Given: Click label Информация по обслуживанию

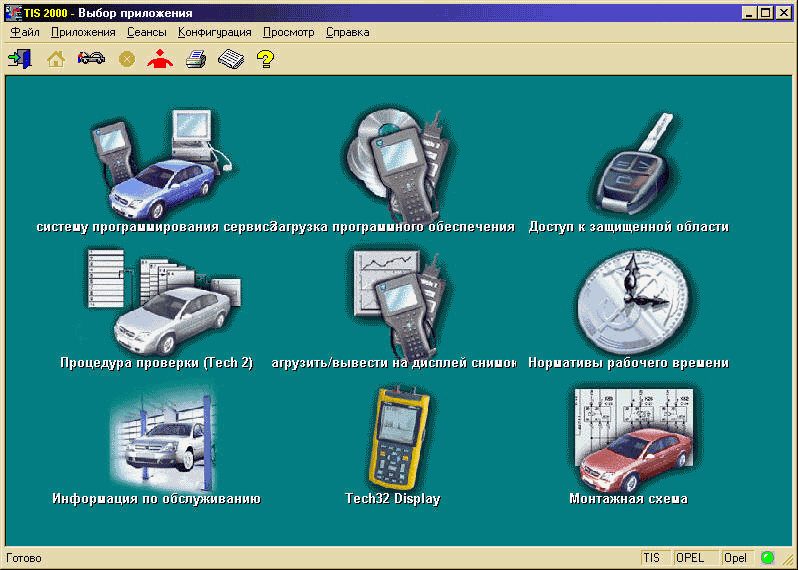Looking at the screenshot, I should coord(157,499).
